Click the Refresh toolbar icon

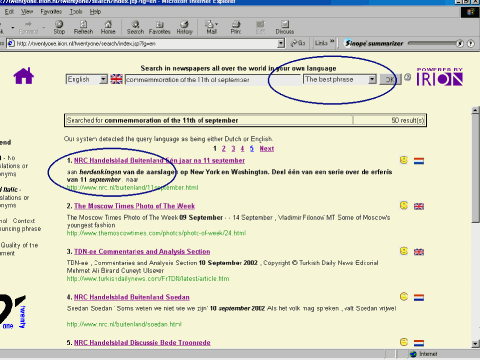click(x=83, y=27)
